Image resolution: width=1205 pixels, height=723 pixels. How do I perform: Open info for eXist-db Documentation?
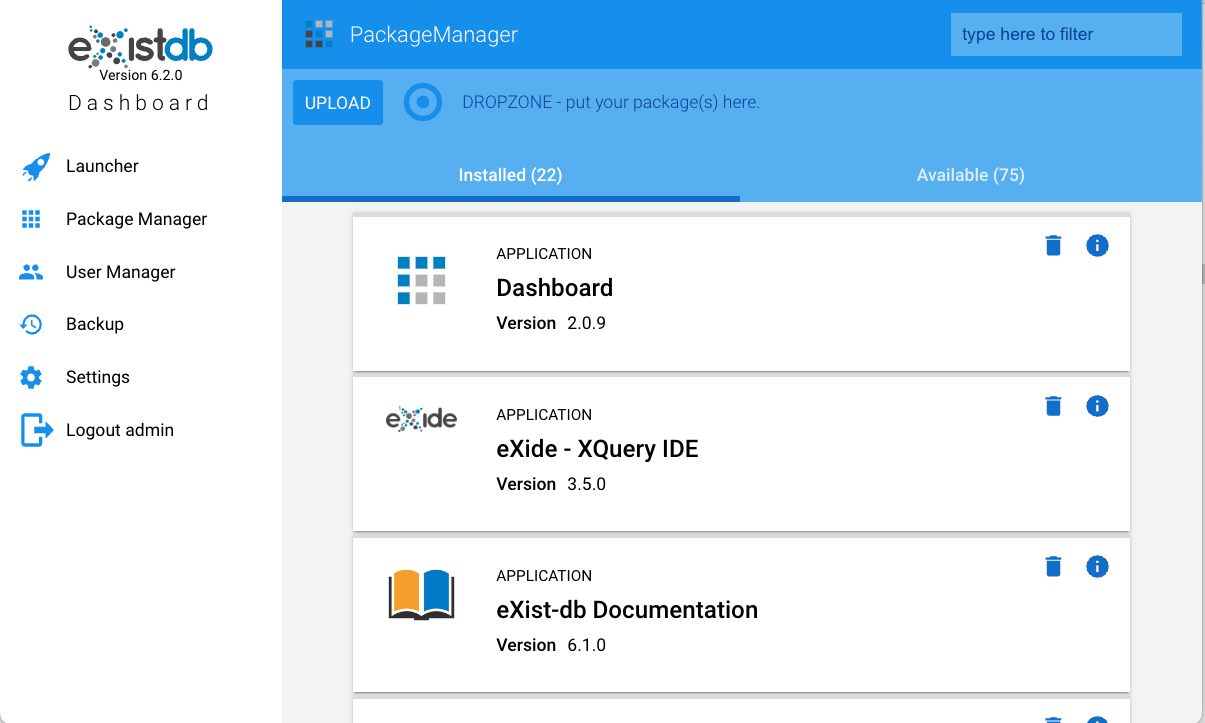coord(1097,566)
